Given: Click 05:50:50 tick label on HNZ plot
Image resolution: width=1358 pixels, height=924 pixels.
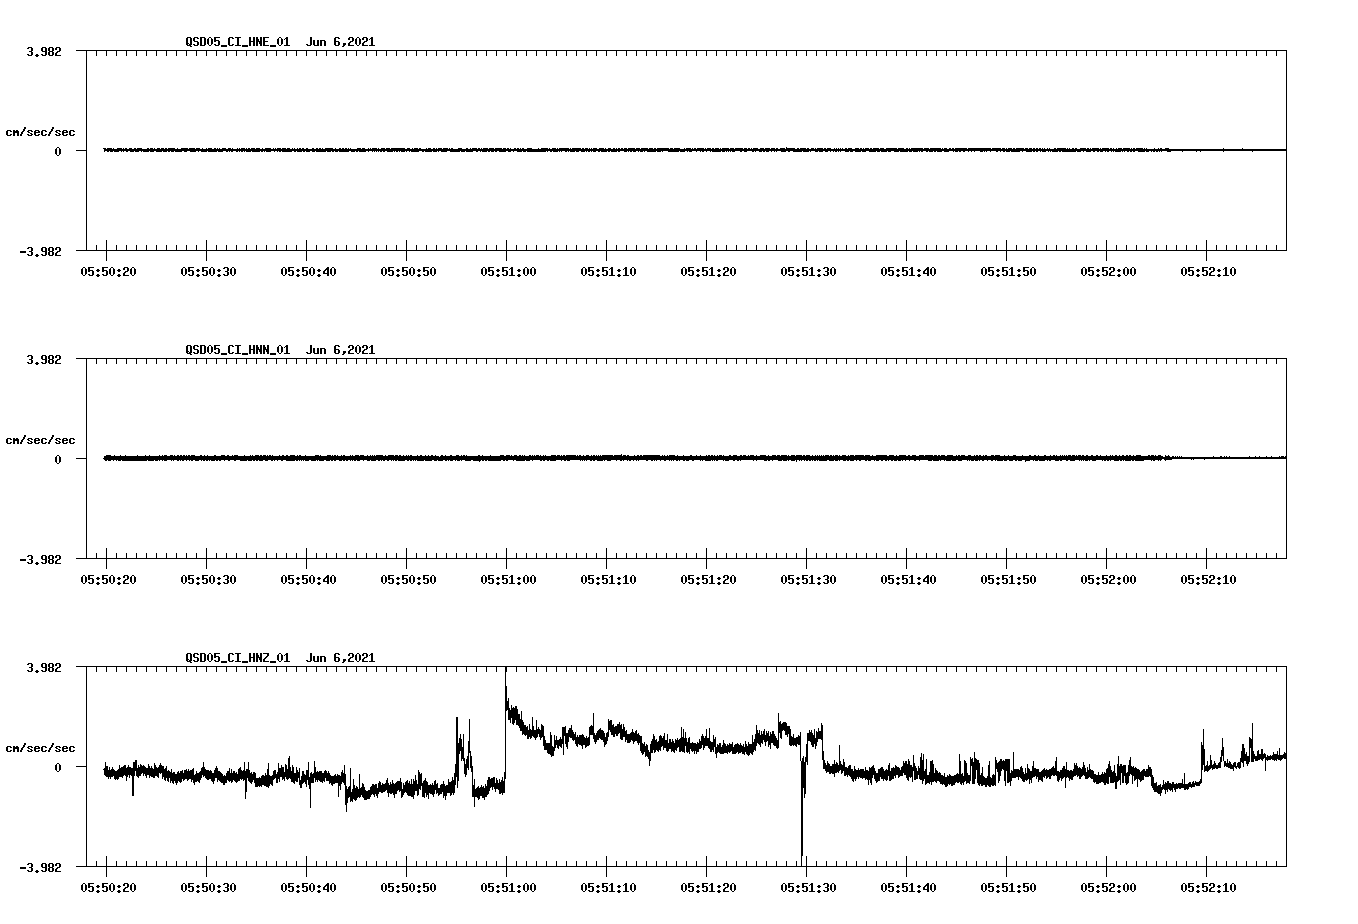Looking at the screenshot, I should pos(408,888).
